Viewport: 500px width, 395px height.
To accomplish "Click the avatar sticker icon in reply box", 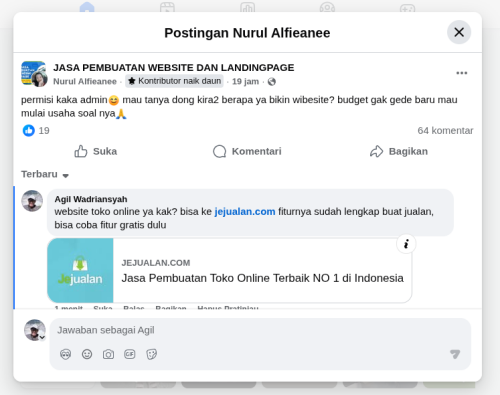I will coord(66,354).
